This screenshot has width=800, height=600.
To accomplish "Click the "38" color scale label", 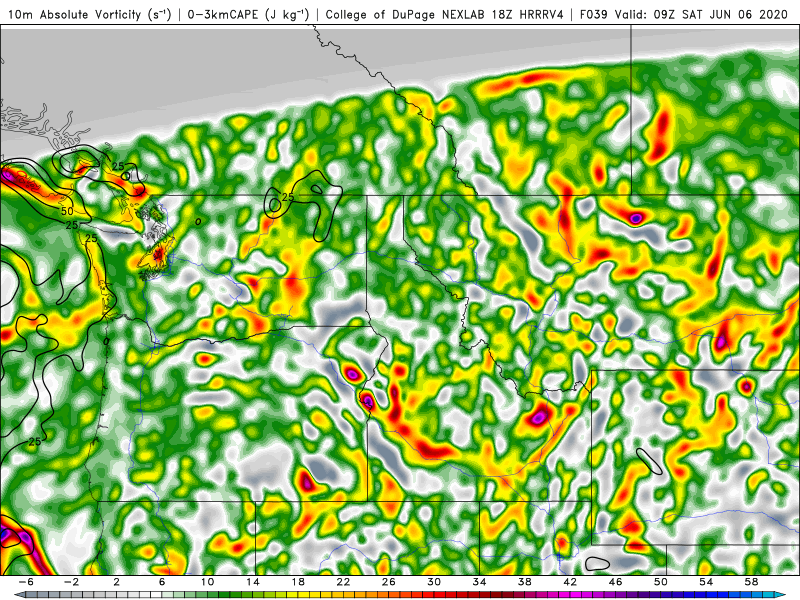I will (x=524, y=582).
